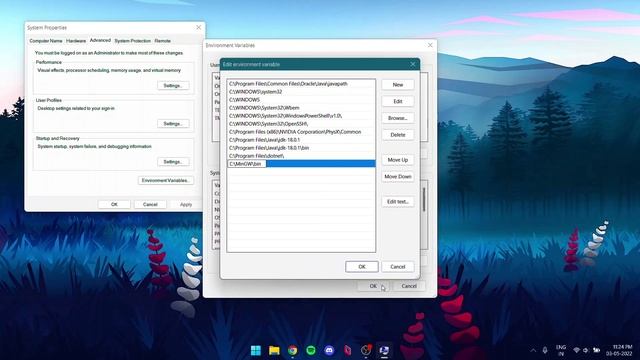
Task: Open Discord from the taskbar
Action: pyautogui.click(x=329, y=350)
